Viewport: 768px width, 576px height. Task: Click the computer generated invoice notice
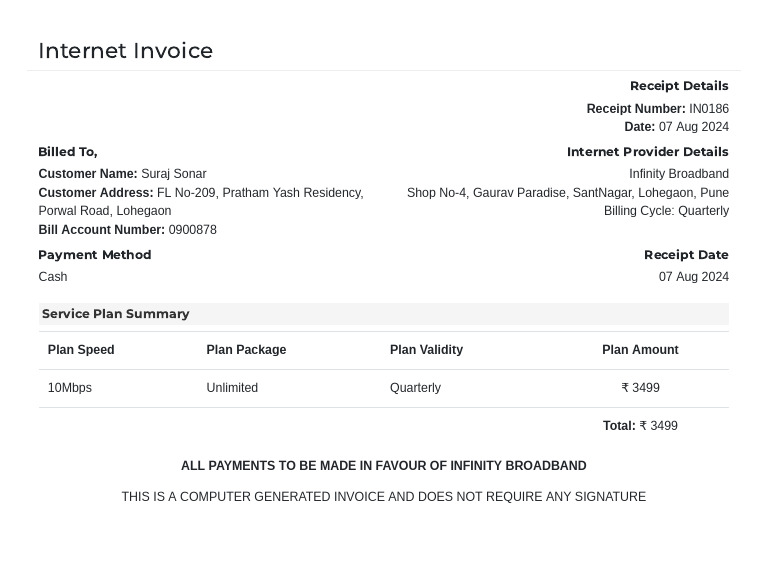[384, 497]
